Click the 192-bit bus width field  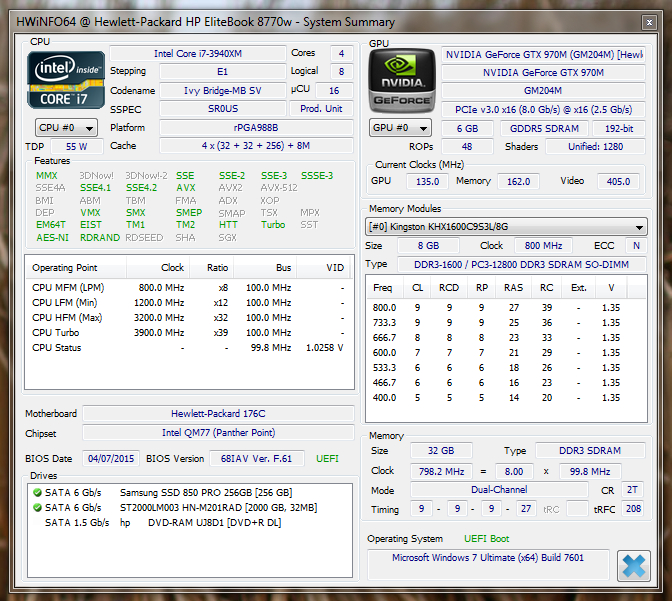pyautogui.click(x=618, y=128)
